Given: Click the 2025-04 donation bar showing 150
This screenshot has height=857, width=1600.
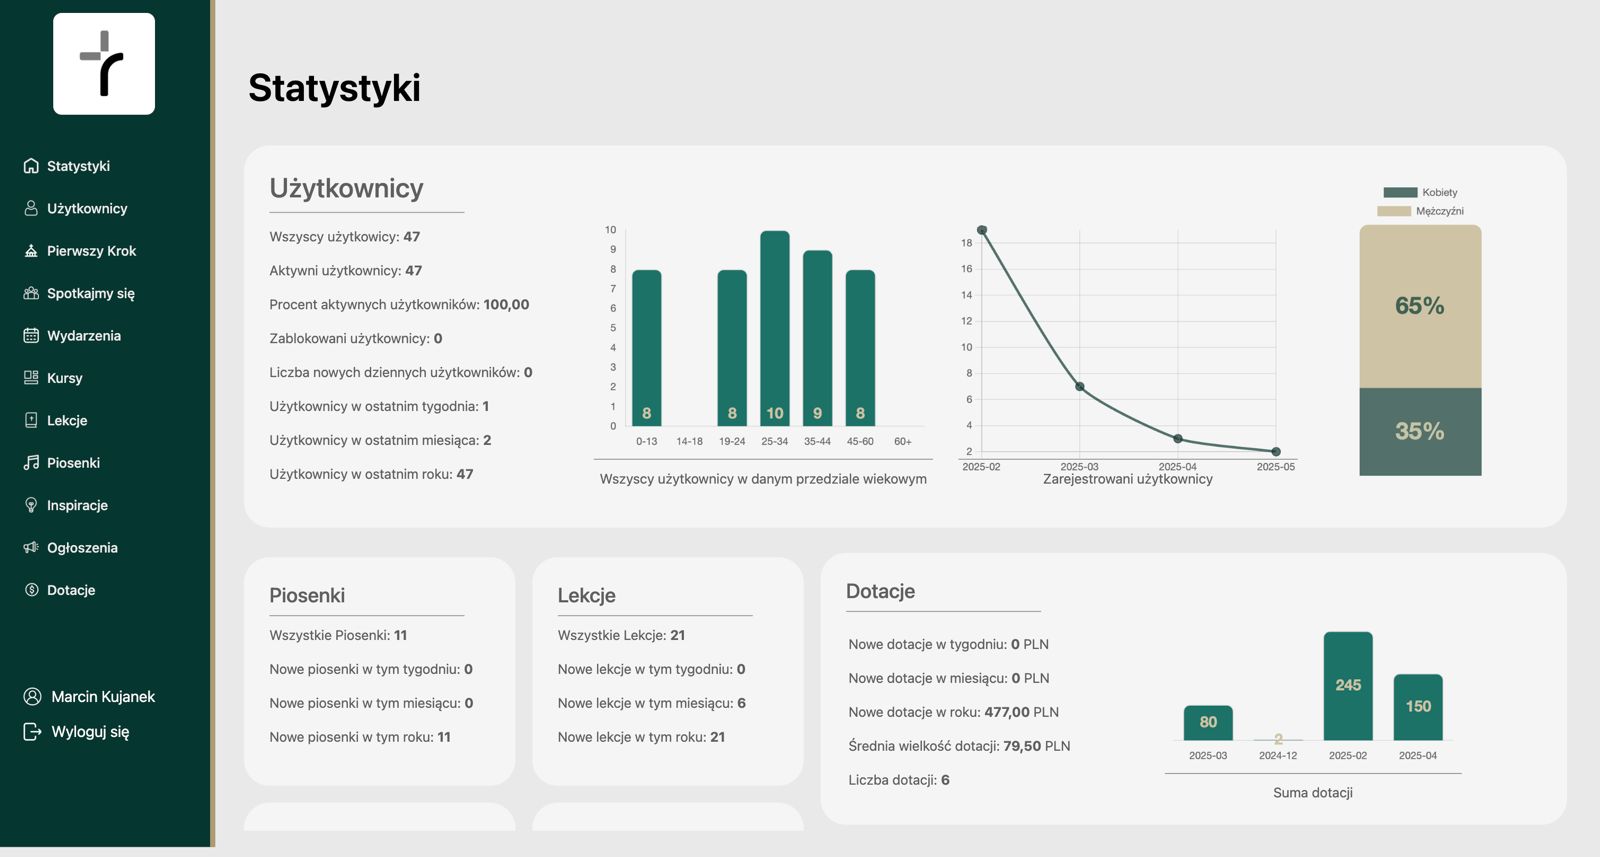Looking at the screenshot, I should [1418, 707].
